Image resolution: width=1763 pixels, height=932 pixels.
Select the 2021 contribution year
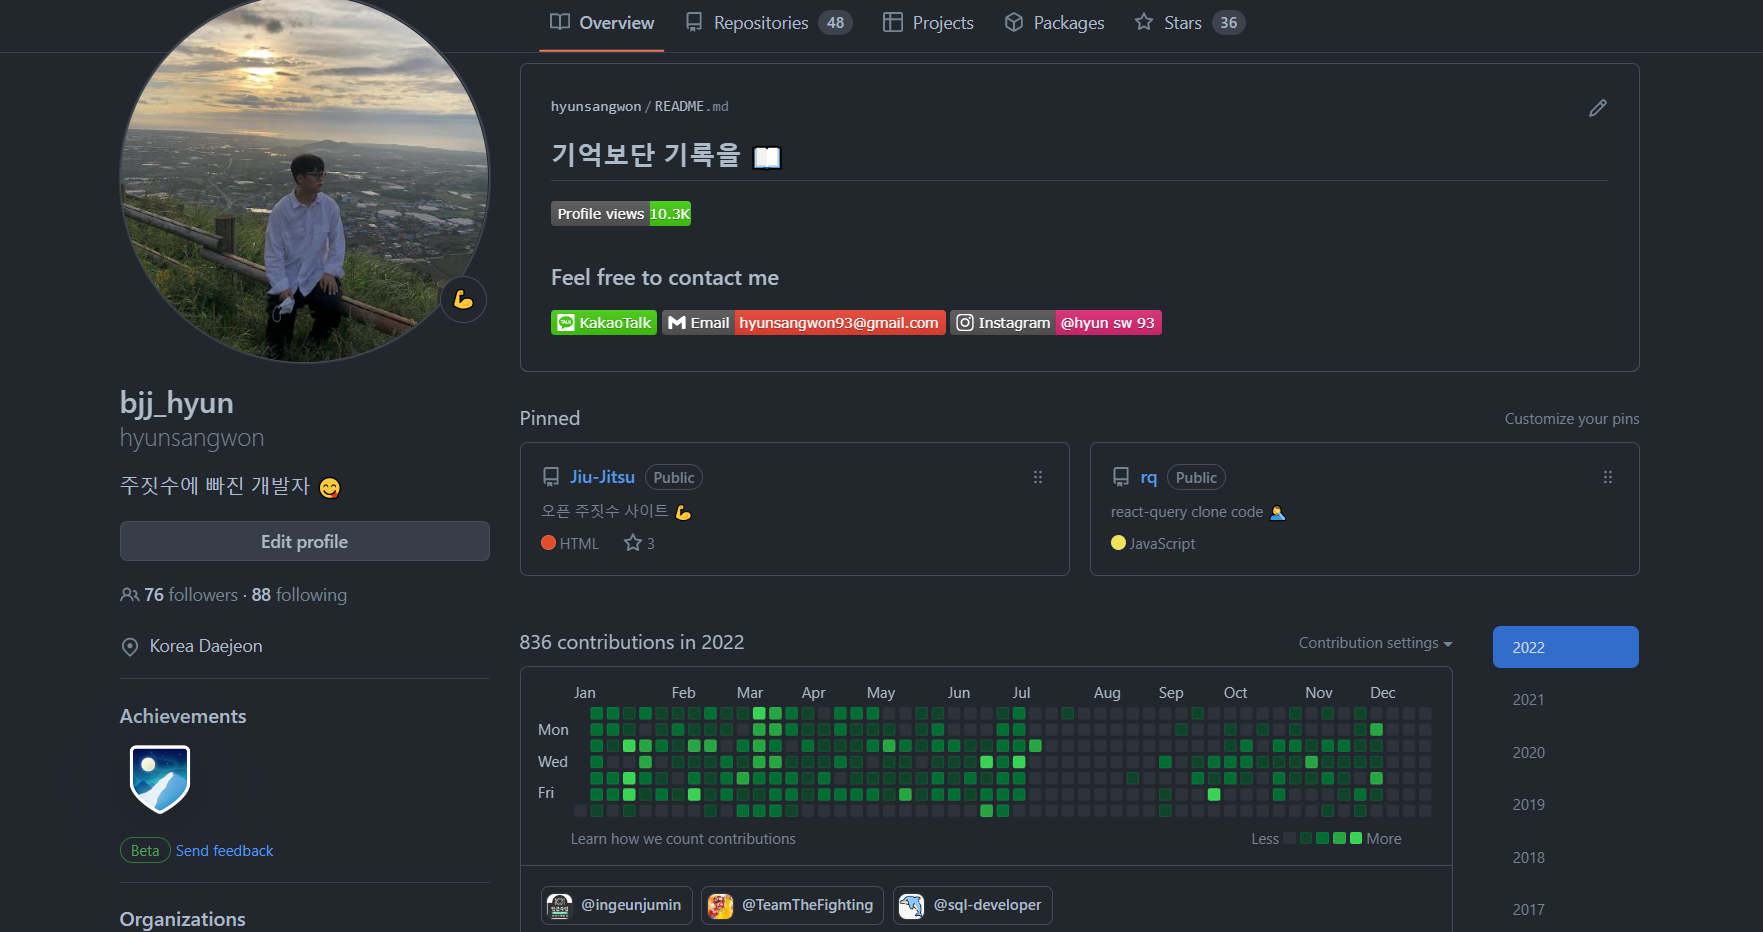pyautogui.click(x=1528, y=700)
